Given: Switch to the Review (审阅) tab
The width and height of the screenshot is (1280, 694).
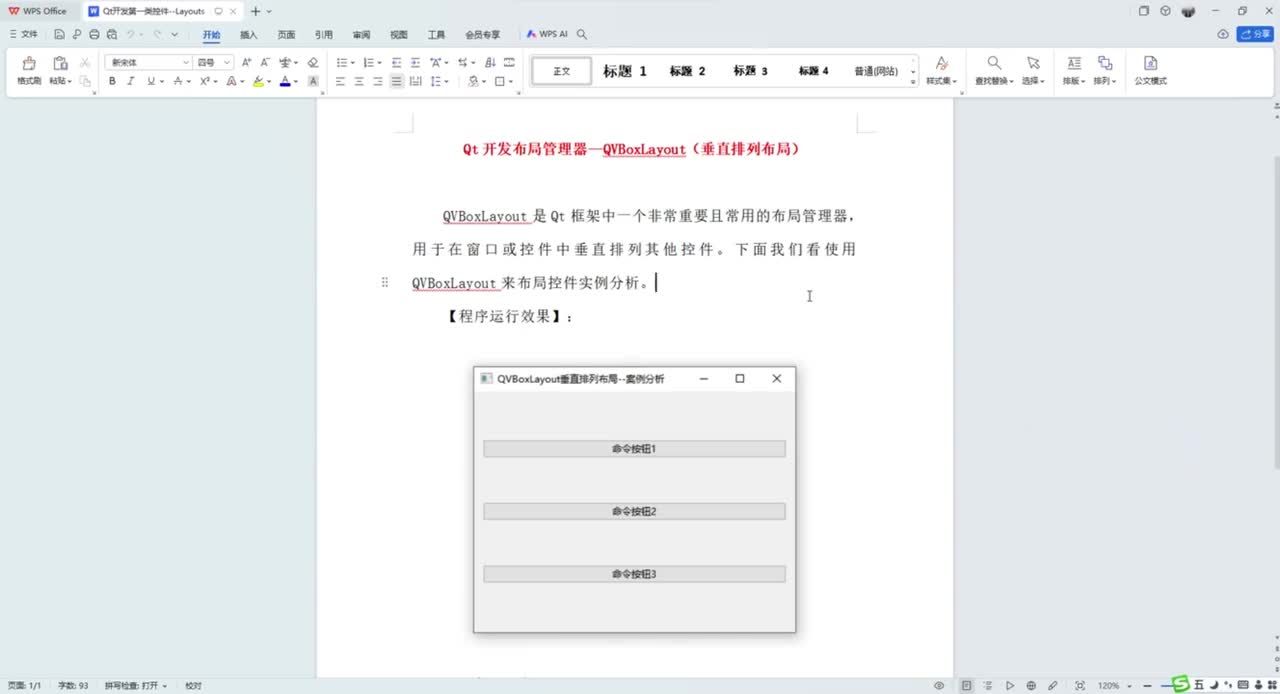Looking at the screenshot, I should (361, 34).
